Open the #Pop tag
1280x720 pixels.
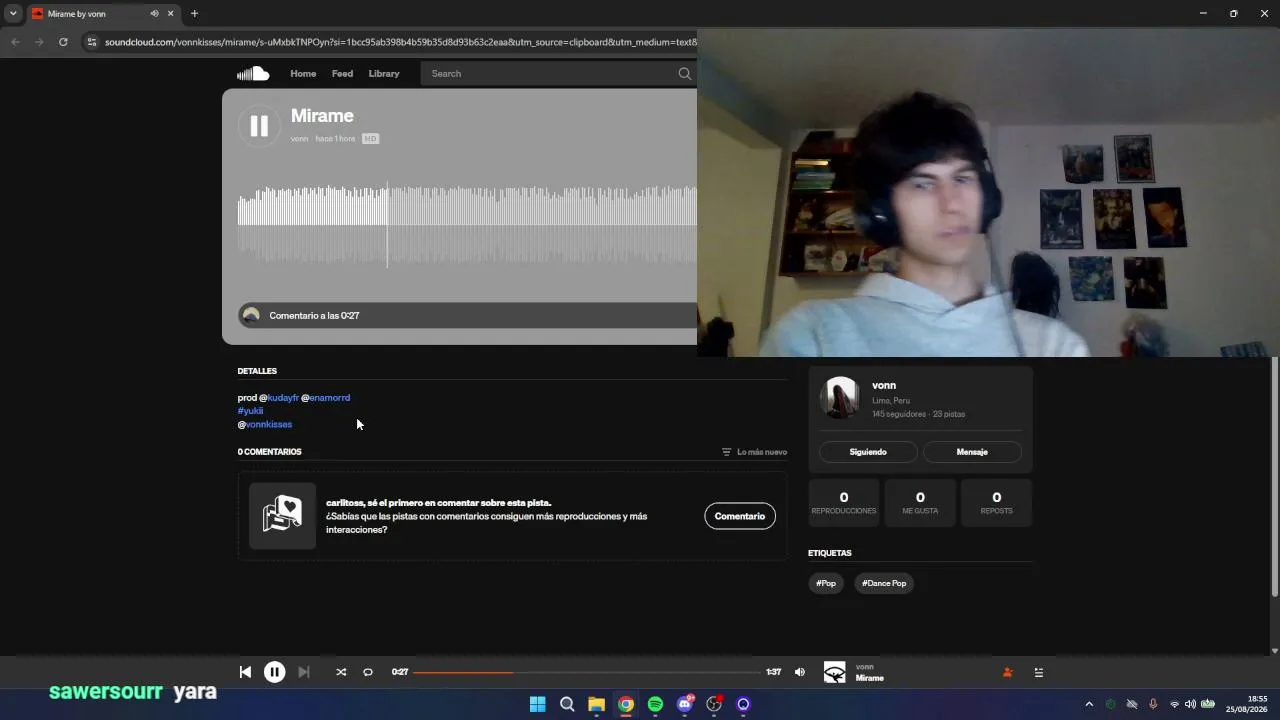[x=826, y=583]
